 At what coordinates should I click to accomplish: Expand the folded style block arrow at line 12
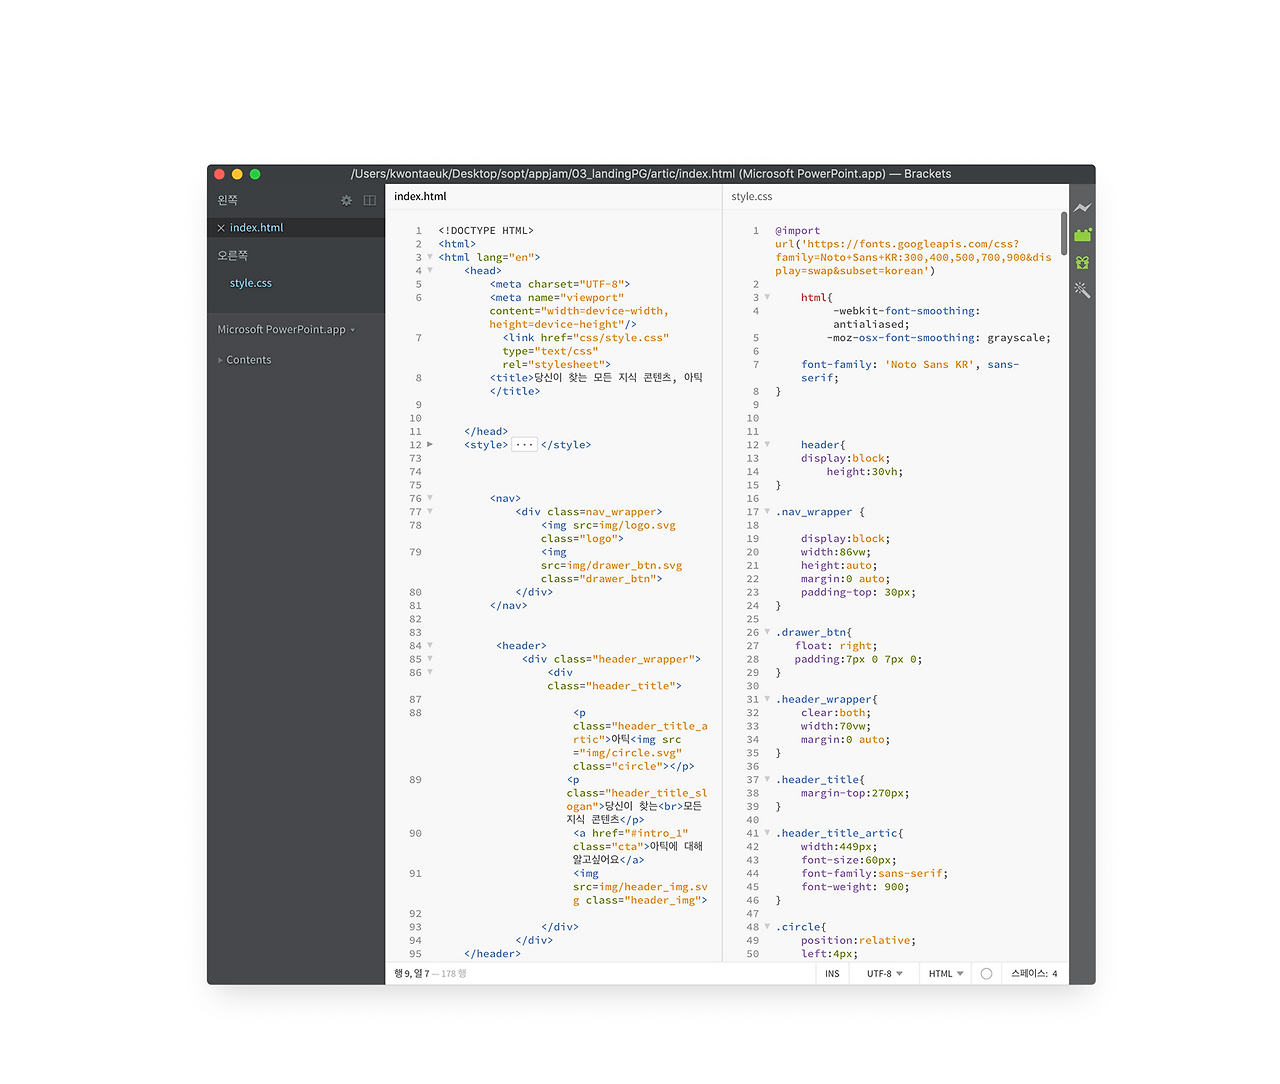point(430,444)
